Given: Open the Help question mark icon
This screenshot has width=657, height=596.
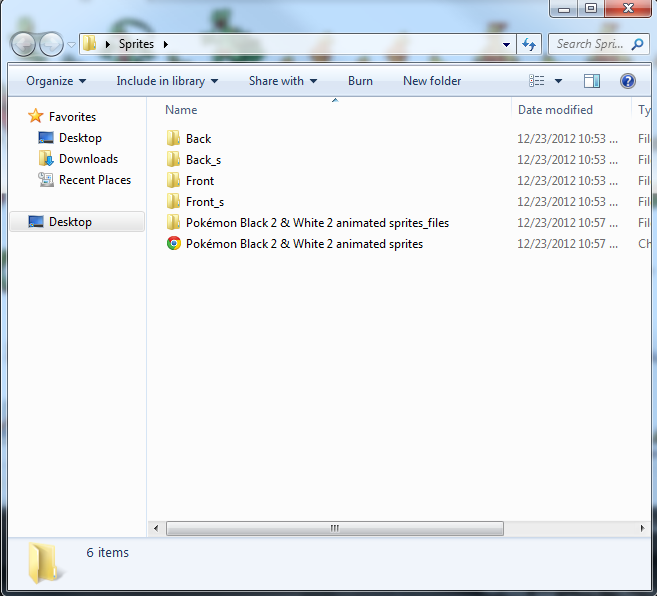Looking at the screenshot, I should coord(628,81).
